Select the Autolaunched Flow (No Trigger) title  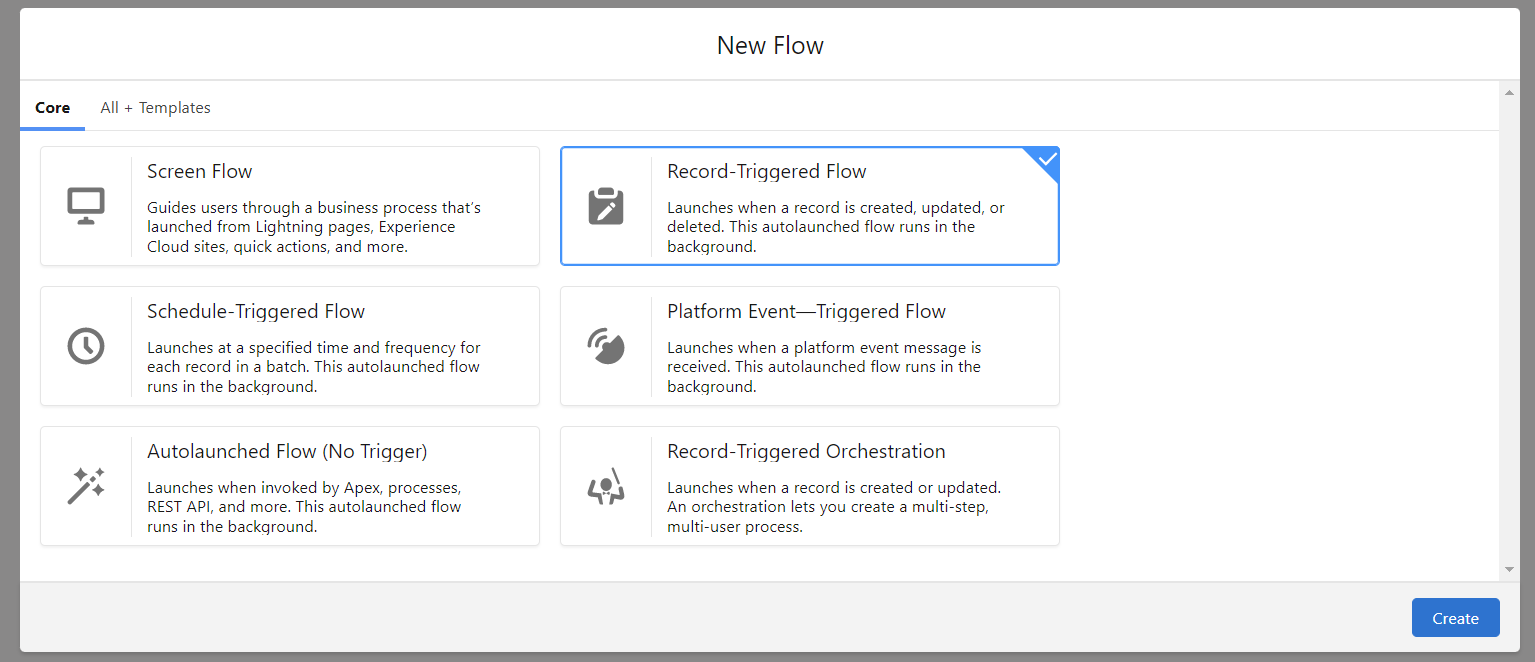[287, 452]
